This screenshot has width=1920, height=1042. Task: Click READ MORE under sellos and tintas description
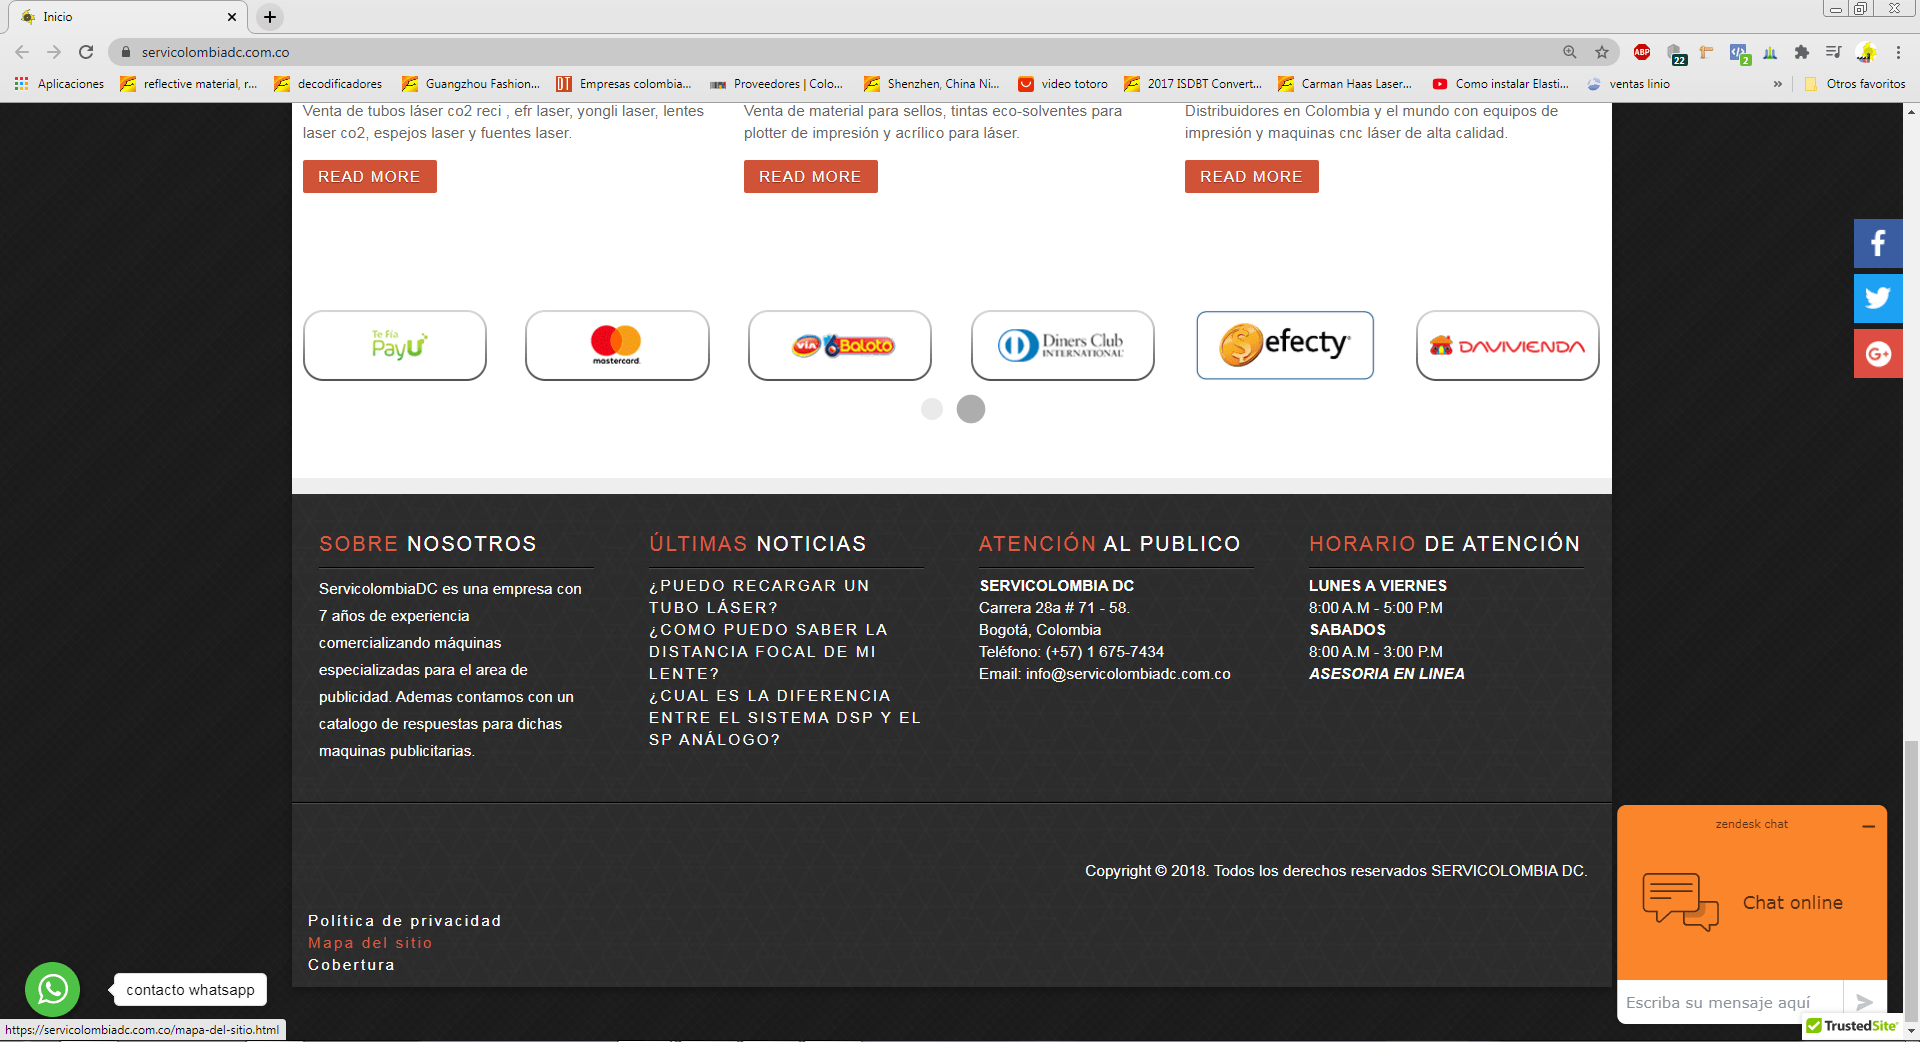811,176
